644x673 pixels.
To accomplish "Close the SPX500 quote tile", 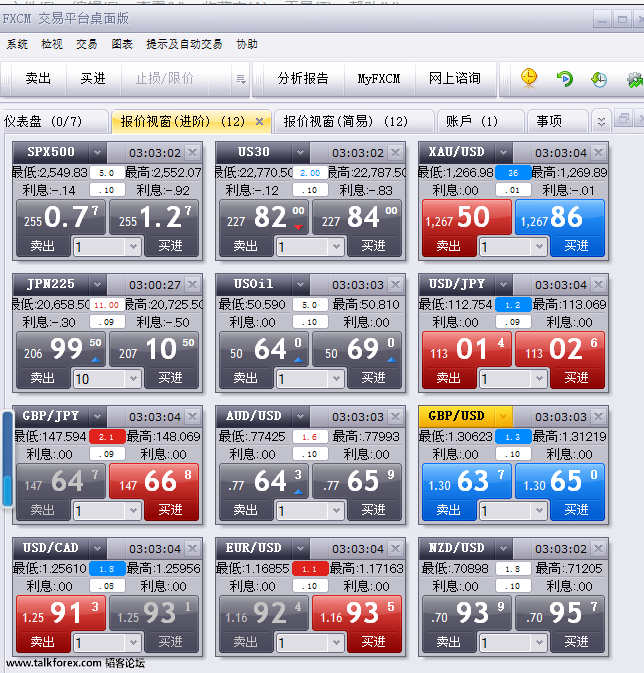I will pyautogui.click(x=193, y=152).
